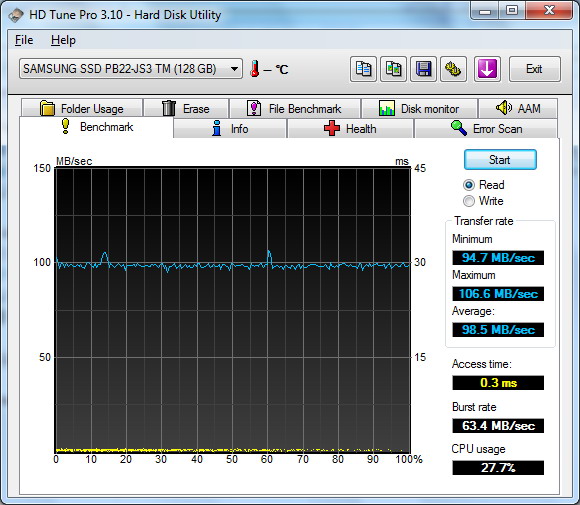Click the thermometer temperature icon
580x505 pixels.
coord(254,69)
